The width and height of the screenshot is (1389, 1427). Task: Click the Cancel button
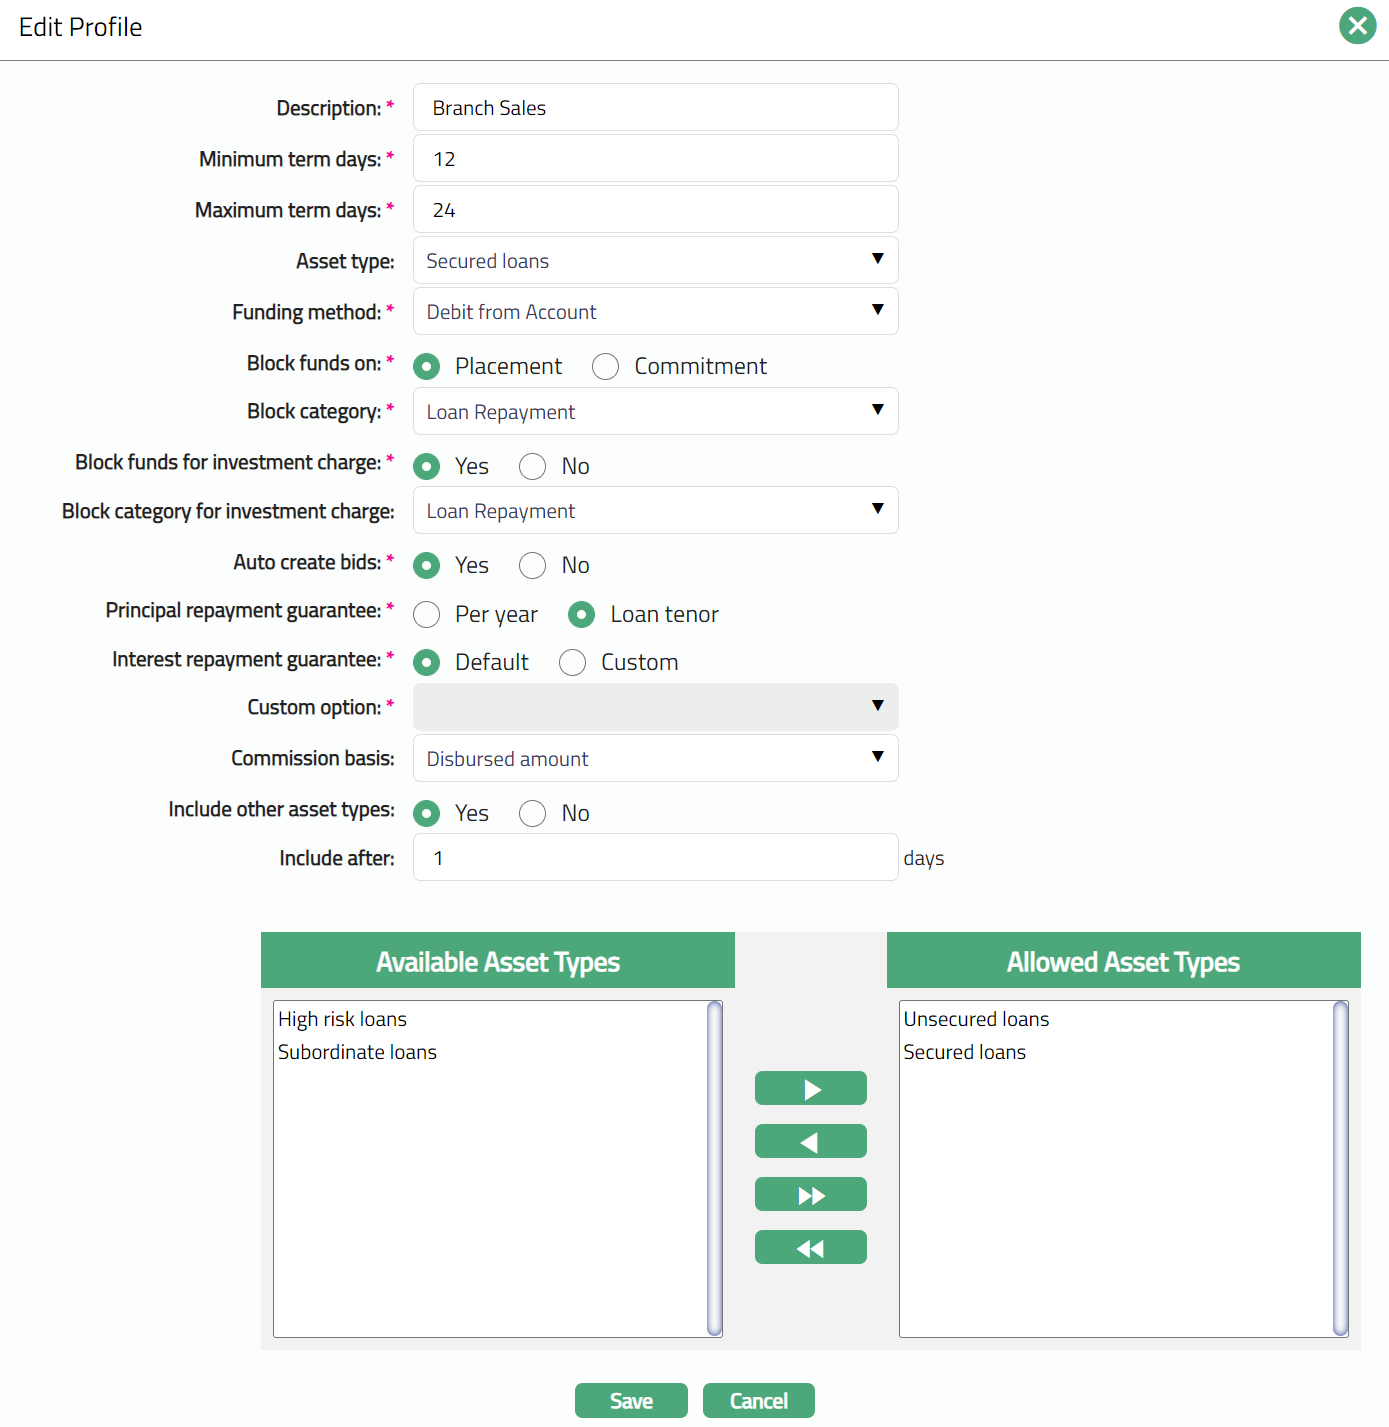click(x=758, y=1401)
